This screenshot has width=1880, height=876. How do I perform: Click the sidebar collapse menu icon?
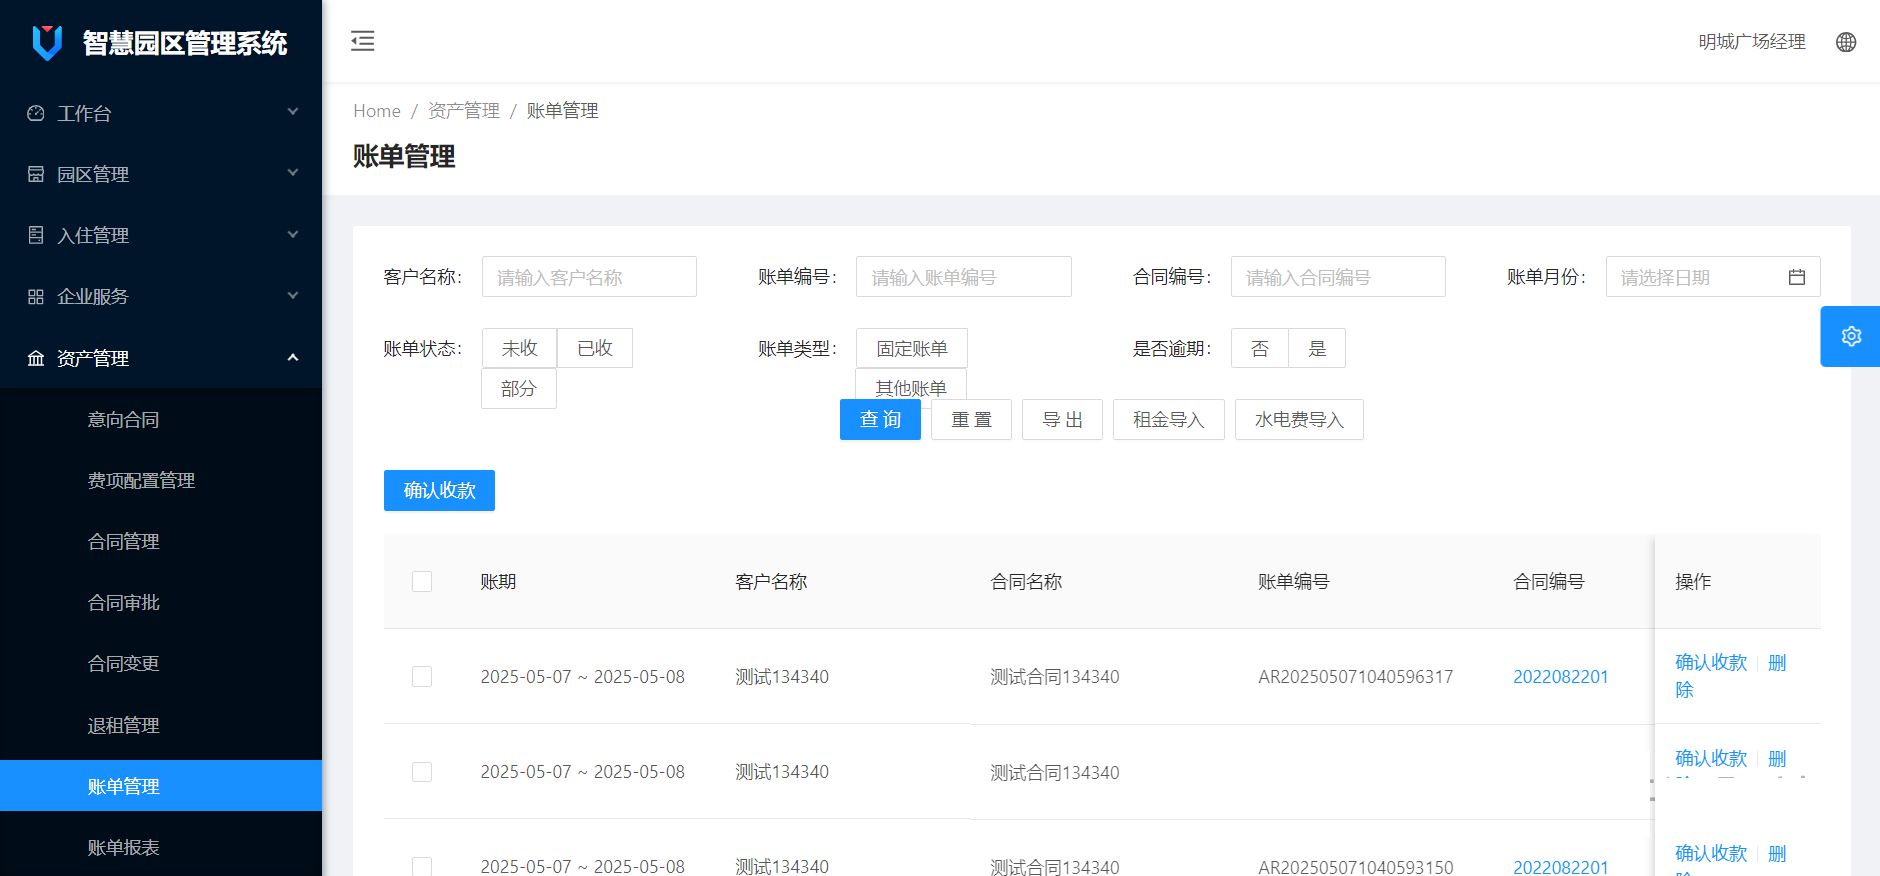coord(362,41)
